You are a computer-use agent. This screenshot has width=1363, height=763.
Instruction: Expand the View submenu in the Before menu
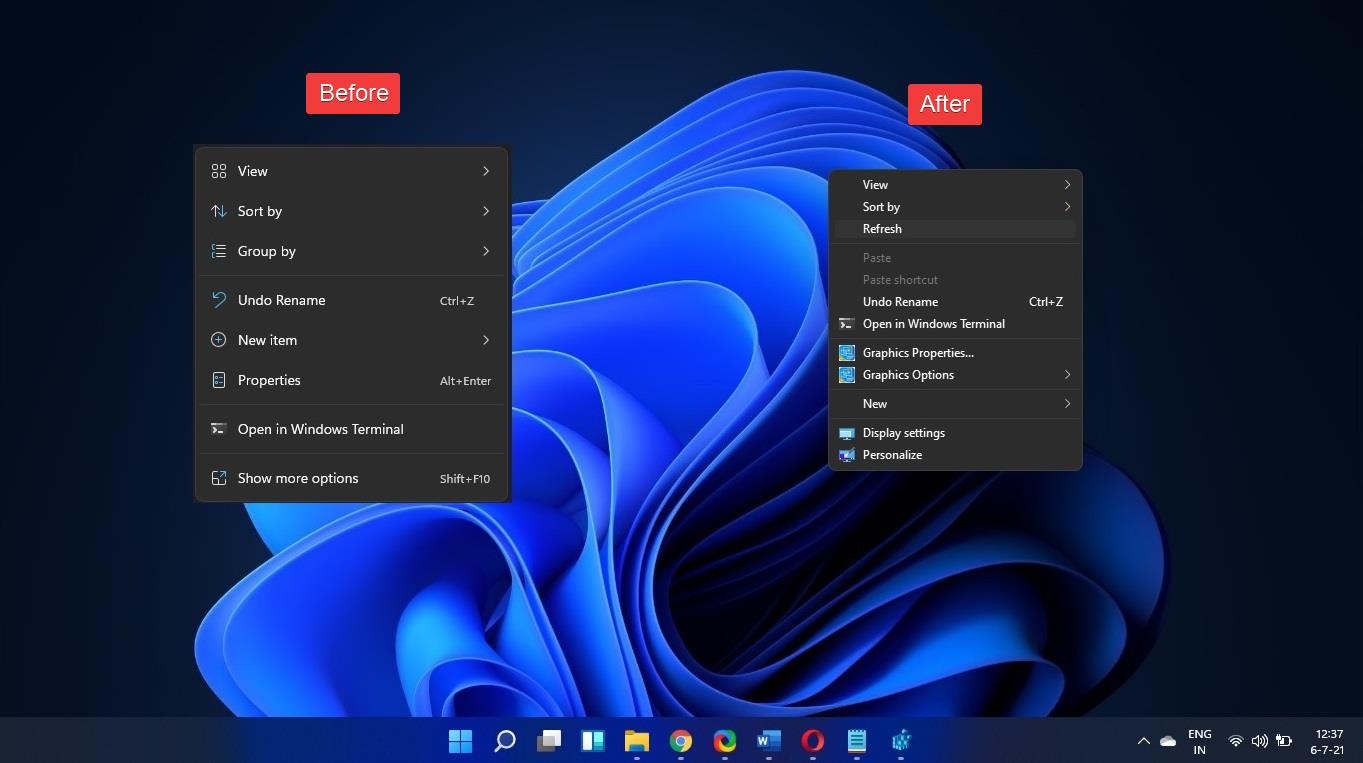pyautogui.click(x=252, y=171)
